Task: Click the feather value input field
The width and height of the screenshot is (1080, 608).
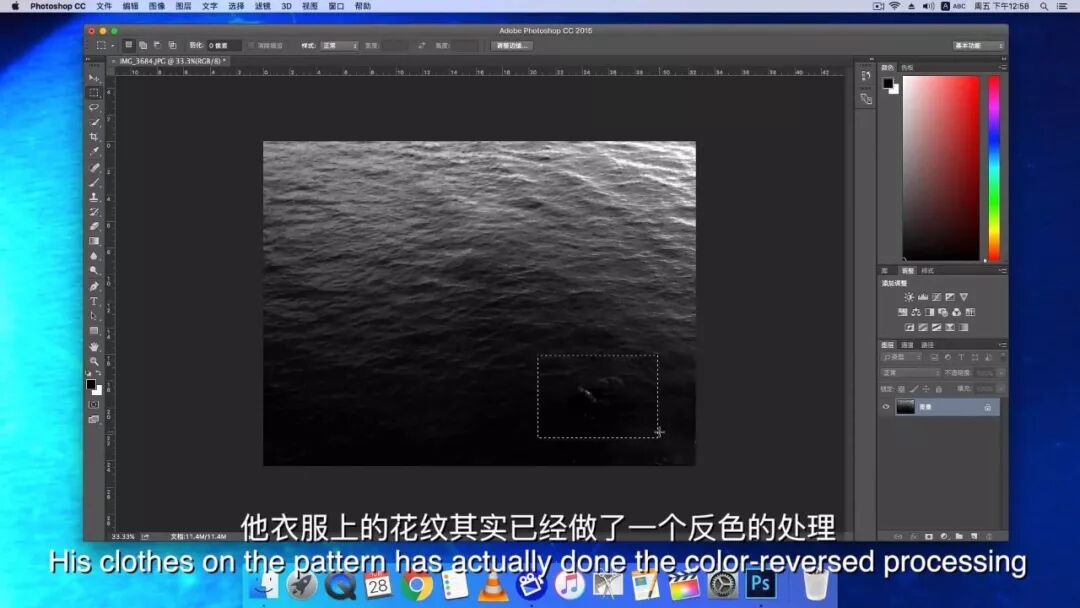Action: tap(224, 45)
